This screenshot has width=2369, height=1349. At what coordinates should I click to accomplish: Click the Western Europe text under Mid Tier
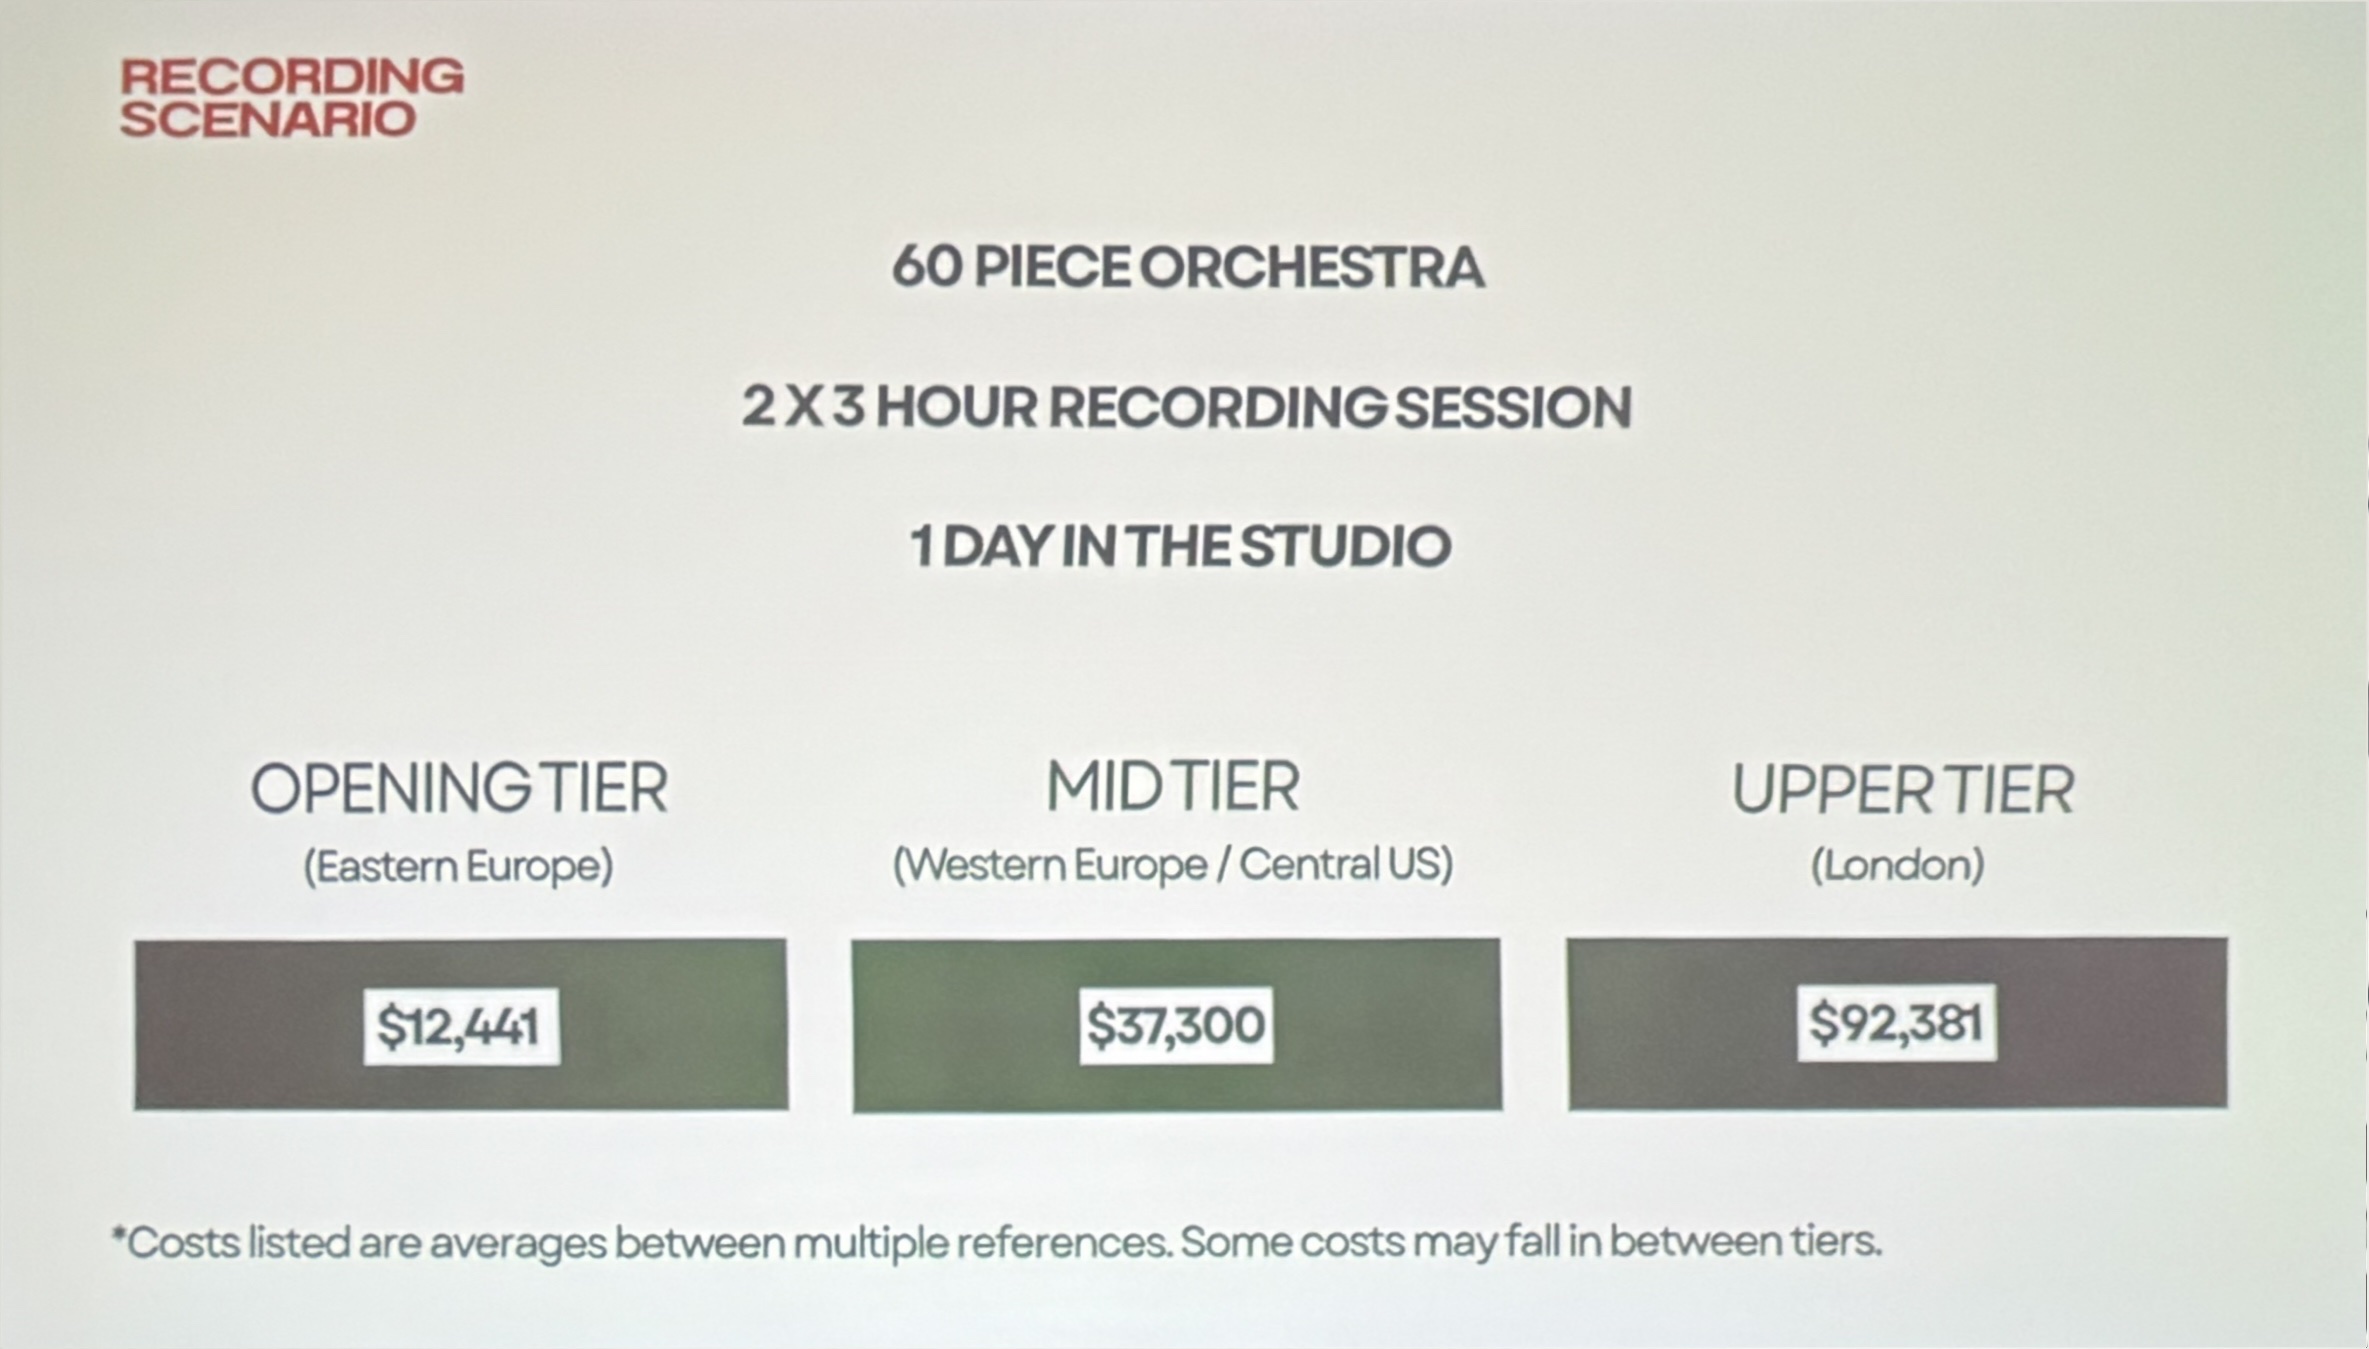1049,865
